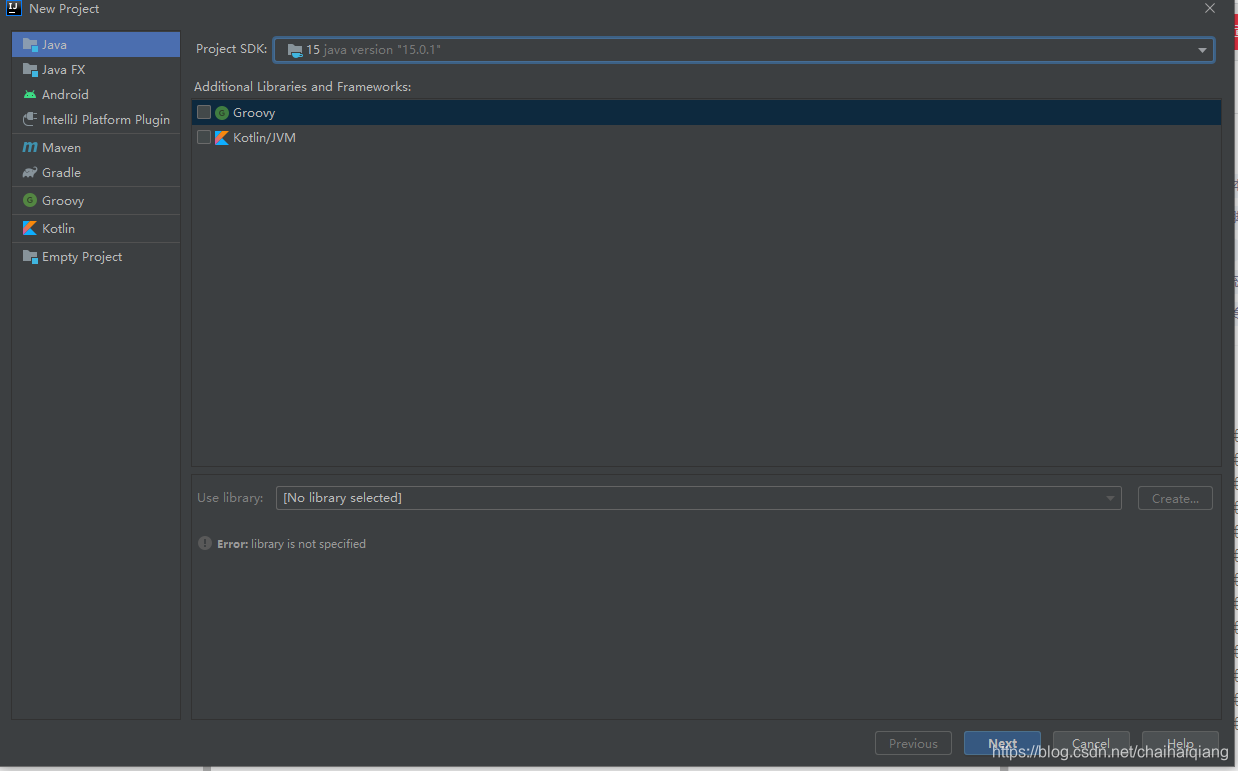Select Gradle project type

coord(96,173)
